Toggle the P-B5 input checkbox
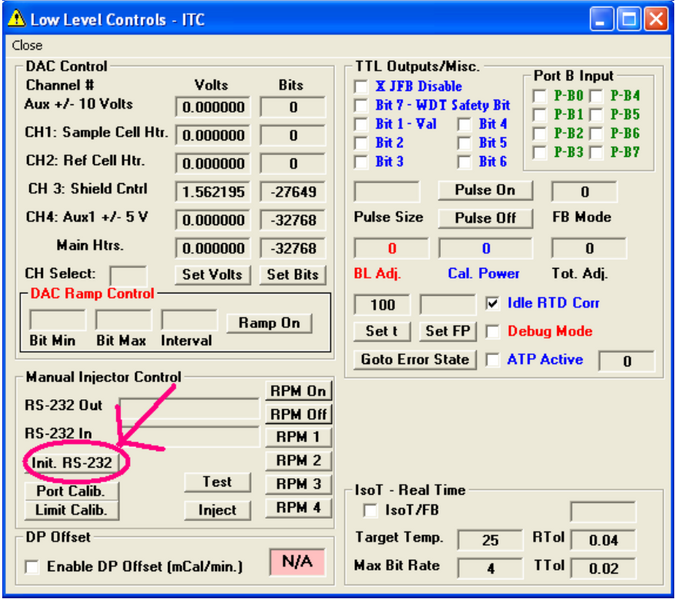 [596, 115]
